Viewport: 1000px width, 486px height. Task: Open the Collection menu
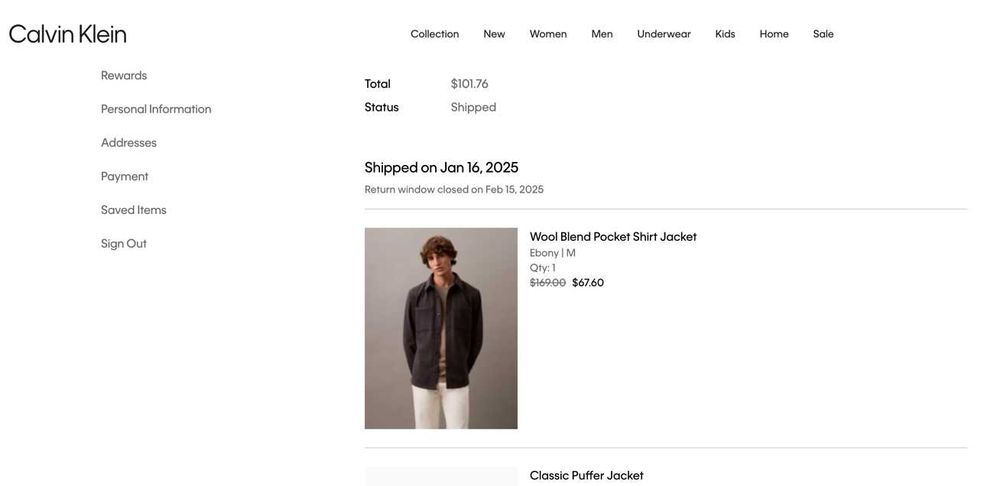(434, 34)
